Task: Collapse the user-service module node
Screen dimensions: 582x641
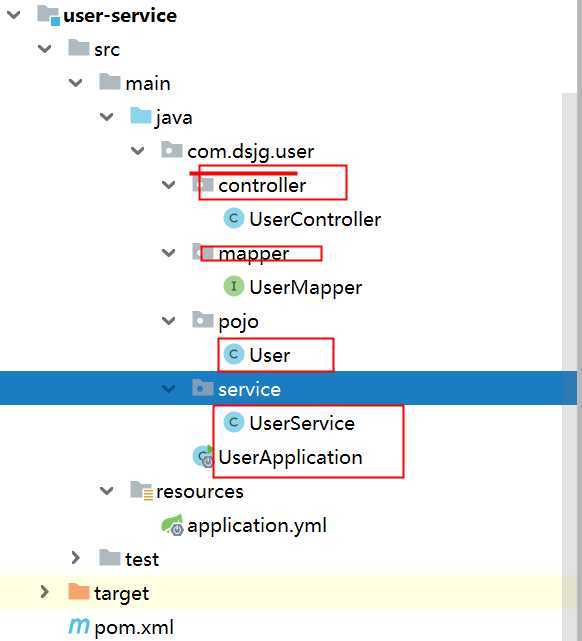Action: tap(14, 15)
